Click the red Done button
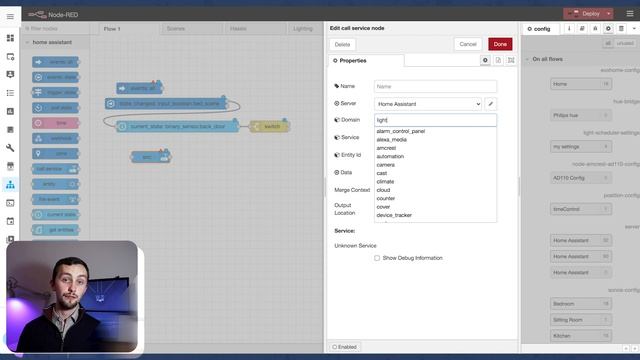640x360 pixels. (x=500, y=44)
